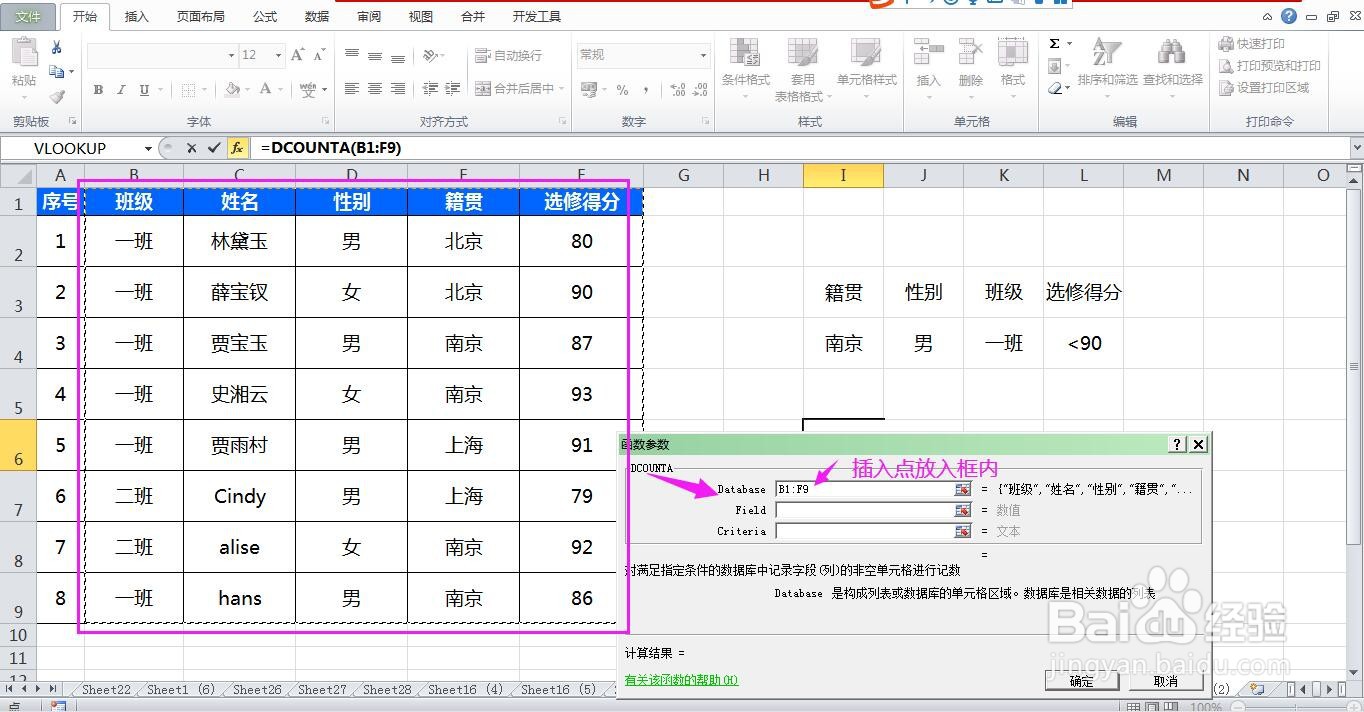Toggle Bold formatting

point(98,90)
